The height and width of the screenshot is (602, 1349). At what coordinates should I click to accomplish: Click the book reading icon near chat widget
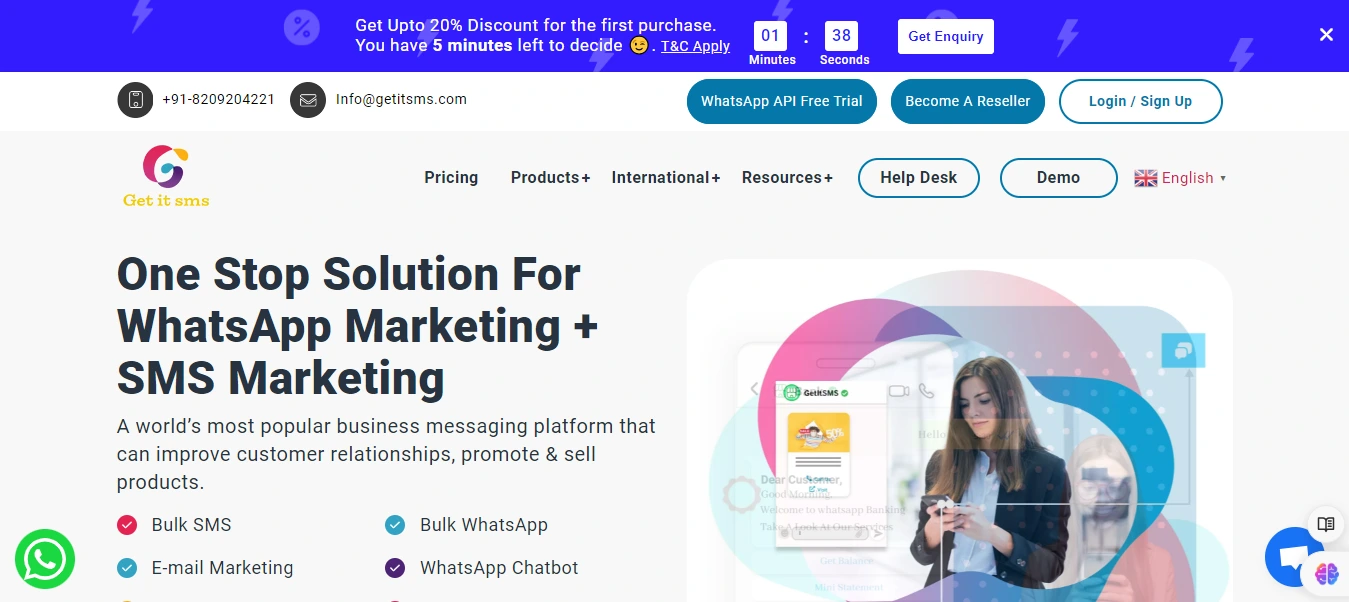tap(1325, 523)
